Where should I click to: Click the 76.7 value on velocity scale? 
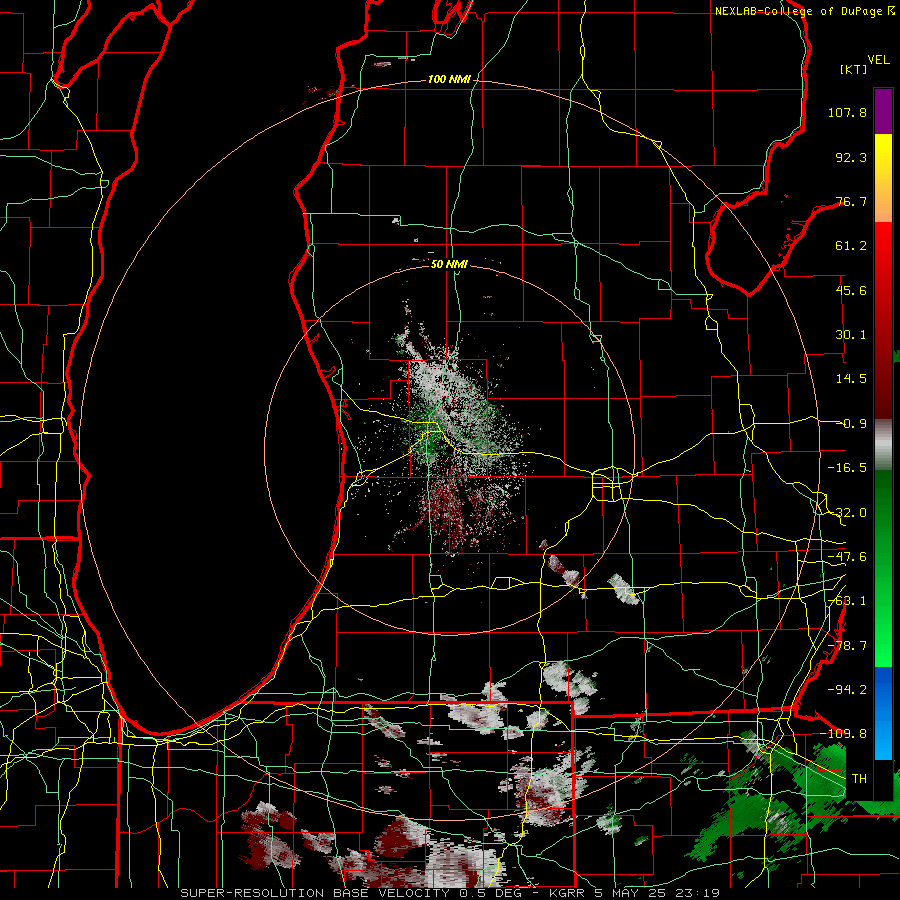tap(851, 201)
